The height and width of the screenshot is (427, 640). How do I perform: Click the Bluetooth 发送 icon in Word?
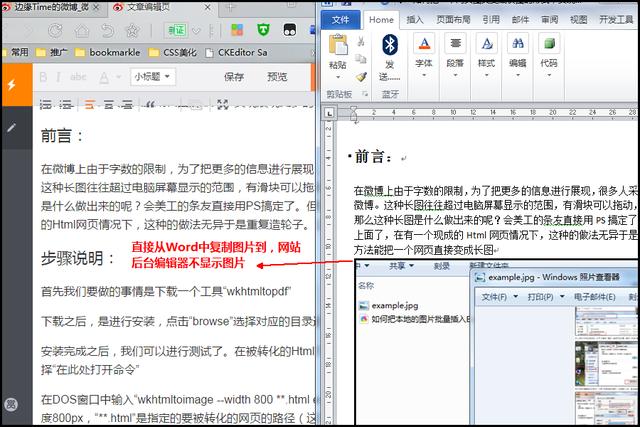tap(389, 44)
